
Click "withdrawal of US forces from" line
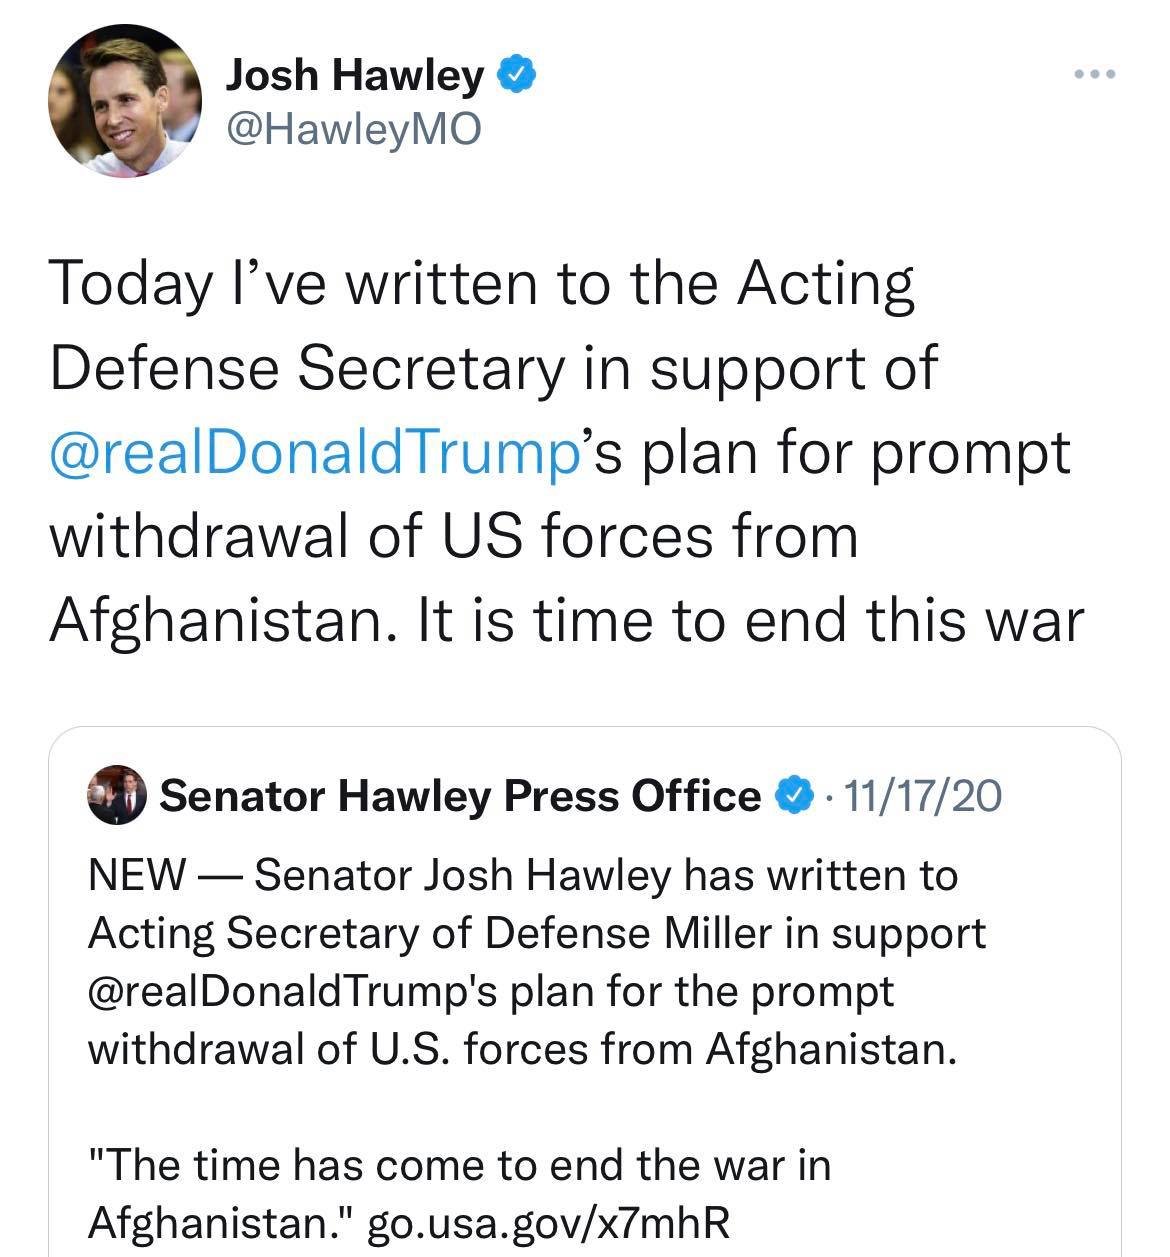[454, 536]
